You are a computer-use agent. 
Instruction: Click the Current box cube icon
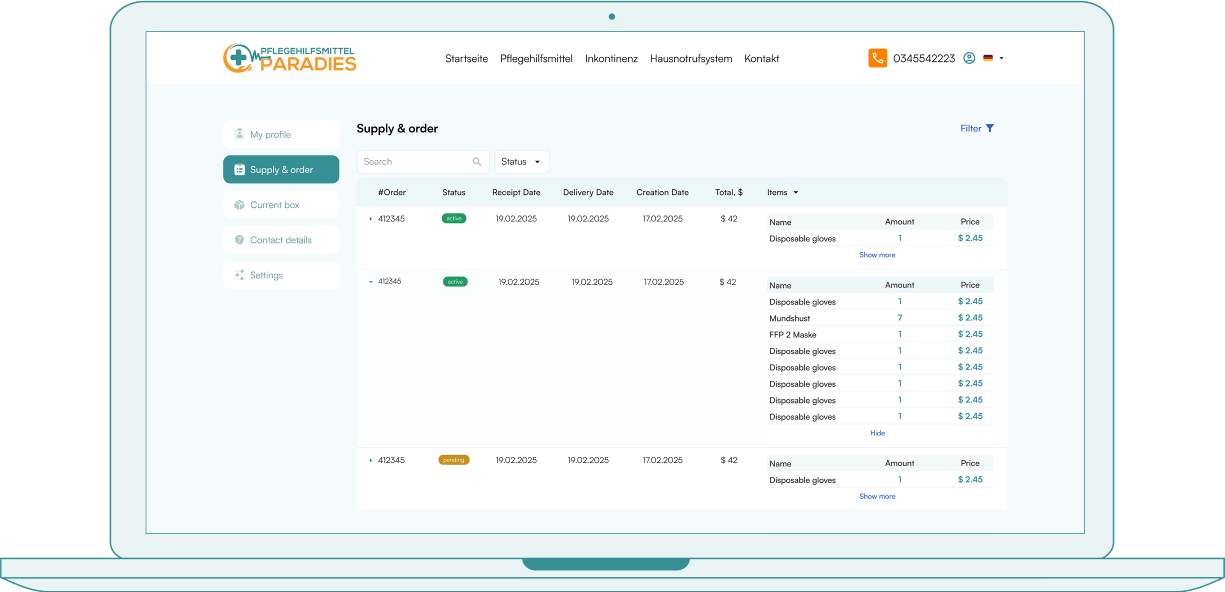click(x=239, y=205)
